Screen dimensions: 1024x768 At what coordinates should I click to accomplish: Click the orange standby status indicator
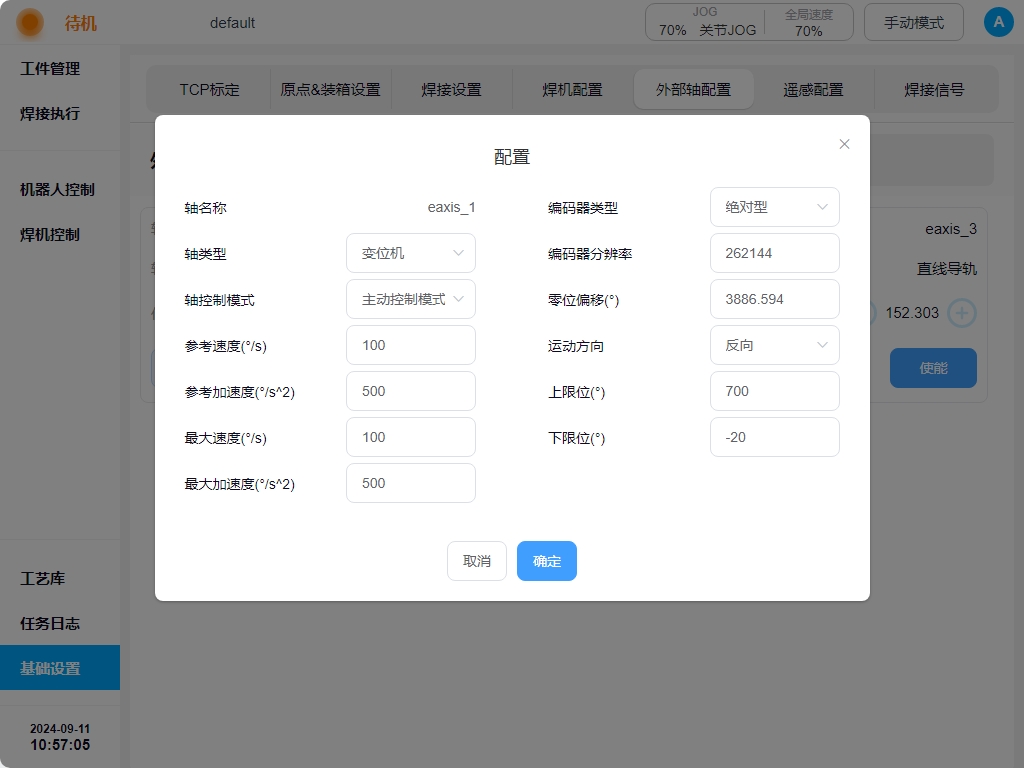[x=29, y=23]
